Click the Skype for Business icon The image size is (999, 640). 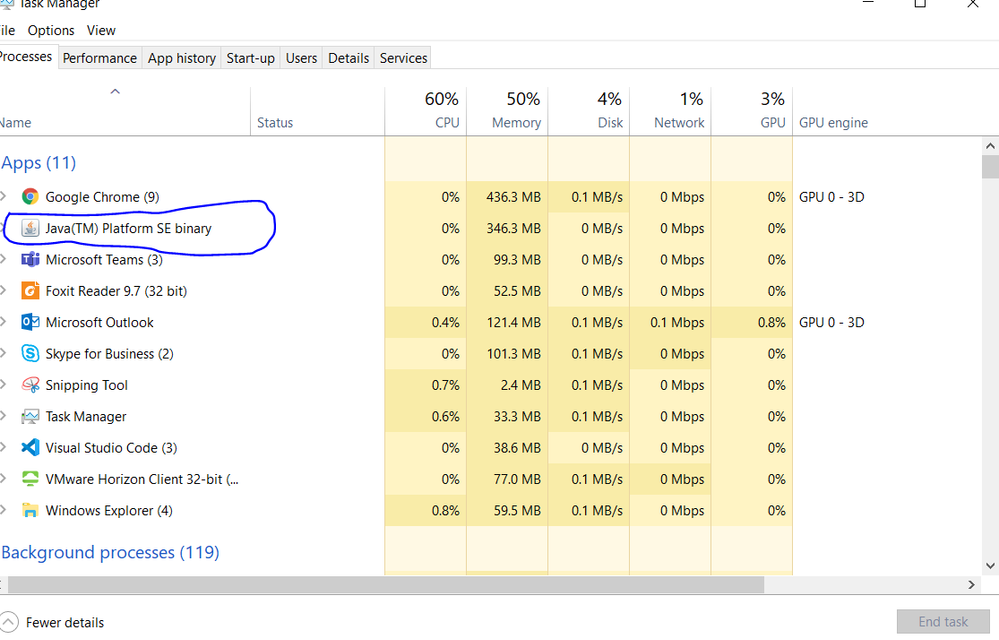[30, 354]
